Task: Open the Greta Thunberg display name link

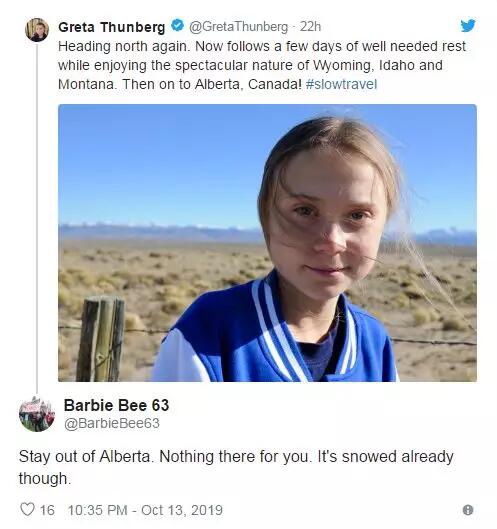Action: coord(112,27)
